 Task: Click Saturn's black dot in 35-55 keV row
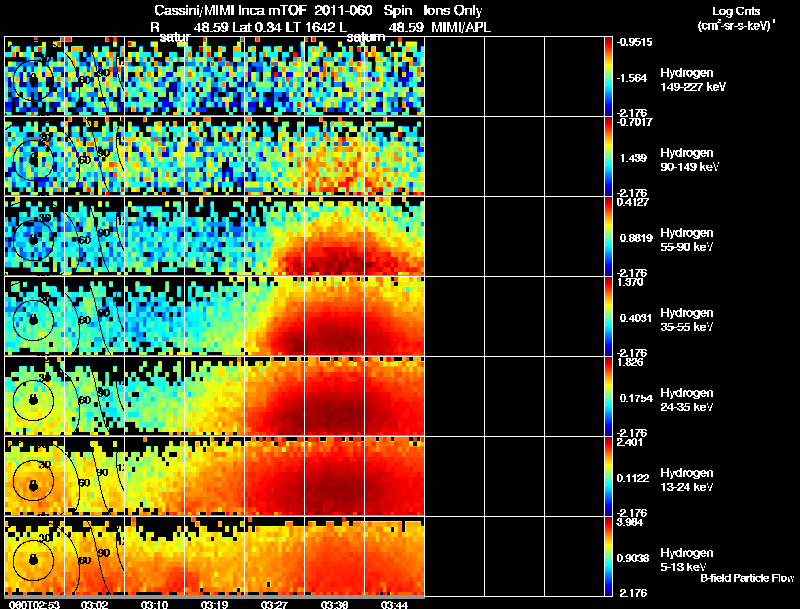click(34, 320)
